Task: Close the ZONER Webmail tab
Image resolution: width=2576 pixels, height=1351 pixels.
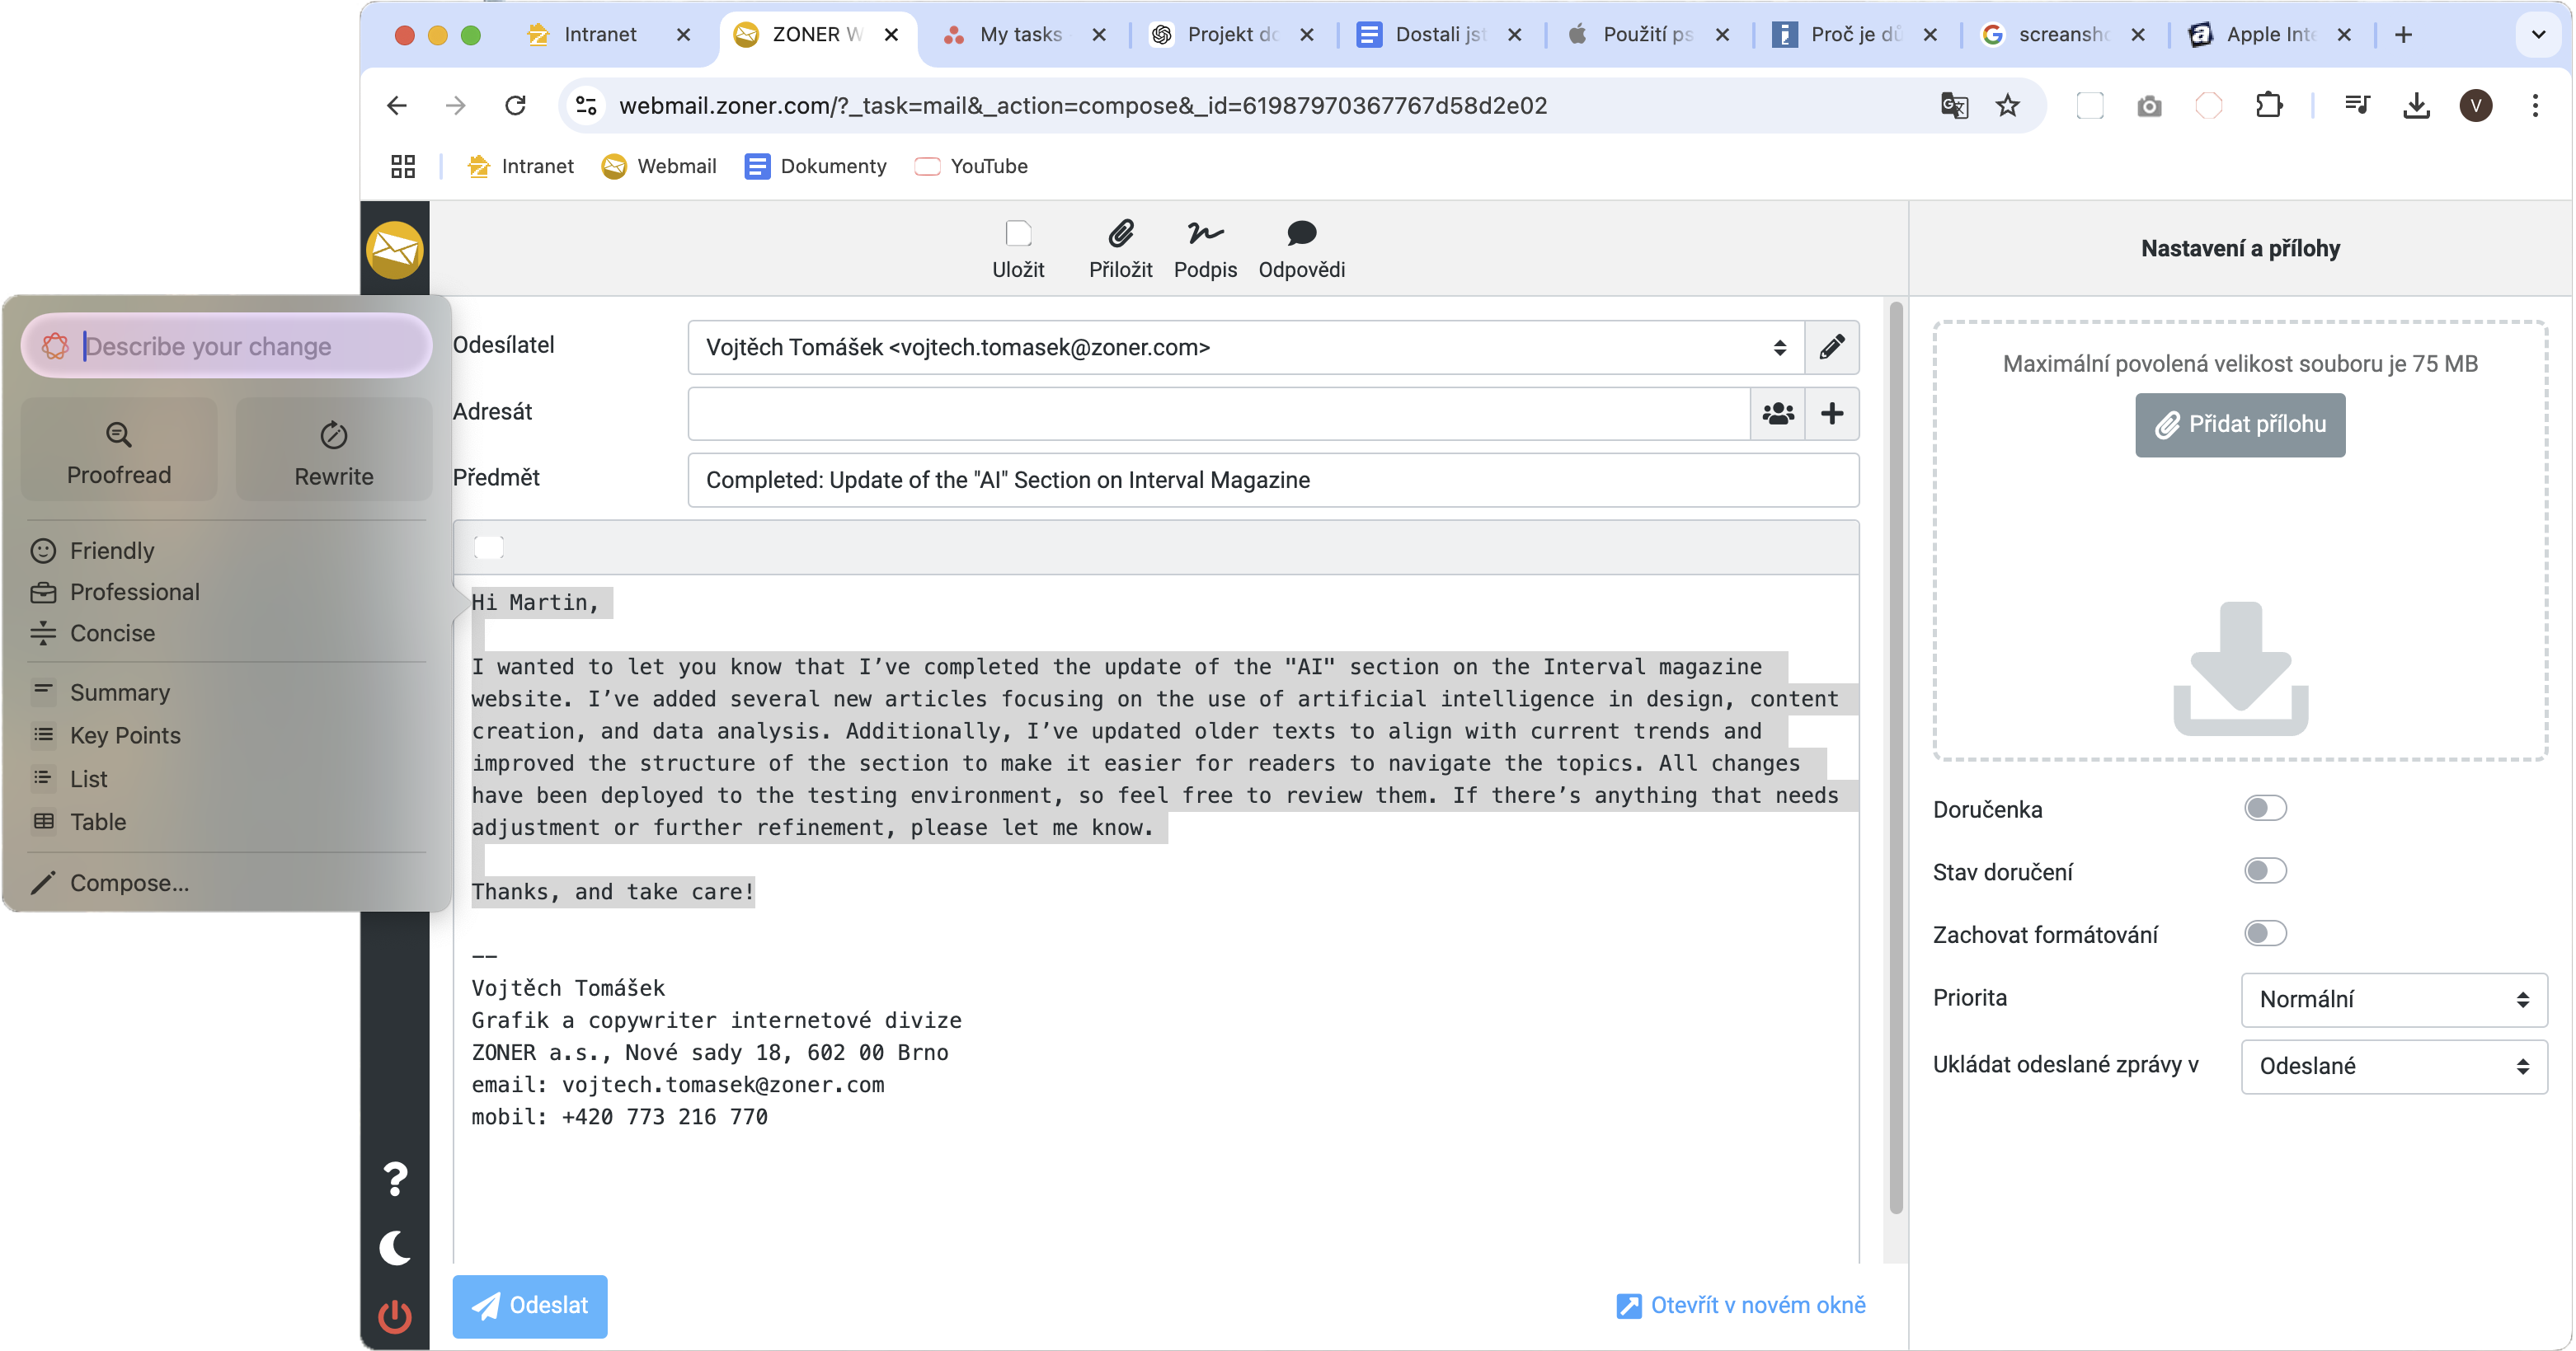Action: [x=891, y=35]
